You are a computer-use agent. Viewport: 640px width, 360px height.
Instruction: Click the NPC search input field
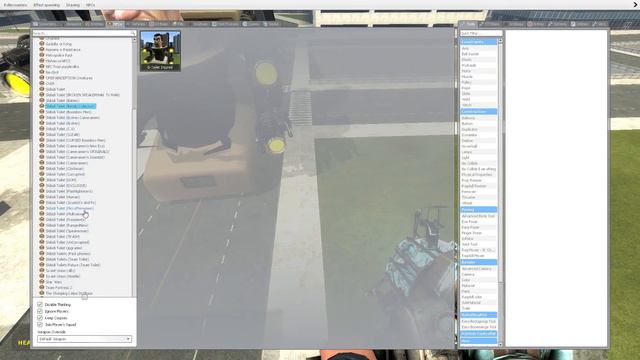pyautogui.click(x=81, y=33)
